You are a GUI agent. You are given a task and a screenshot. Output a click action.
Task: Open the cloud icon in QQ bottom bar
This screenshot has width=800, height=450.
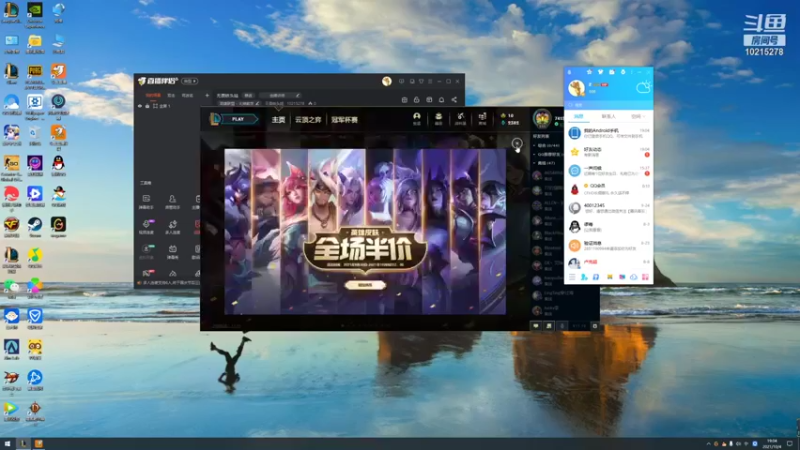point(633,277)
